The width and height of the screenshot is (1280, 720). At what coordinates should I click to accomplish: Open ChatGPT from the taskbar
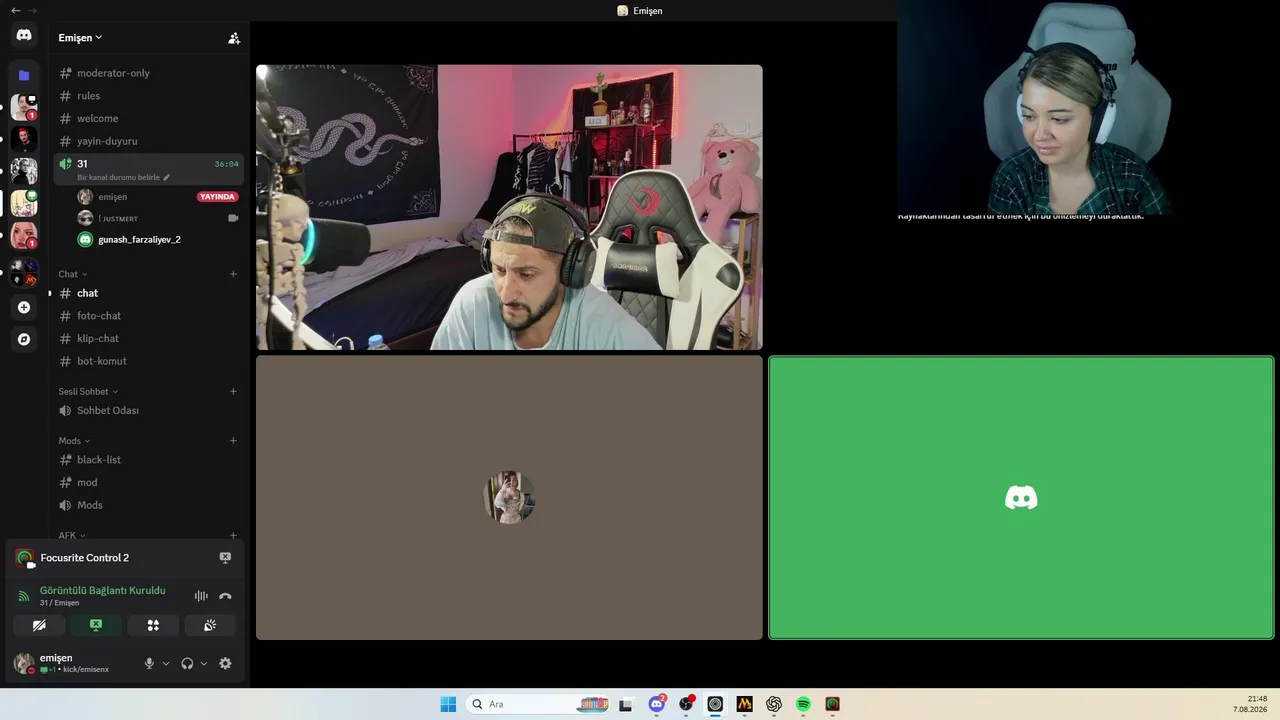[x=774, y=704]
